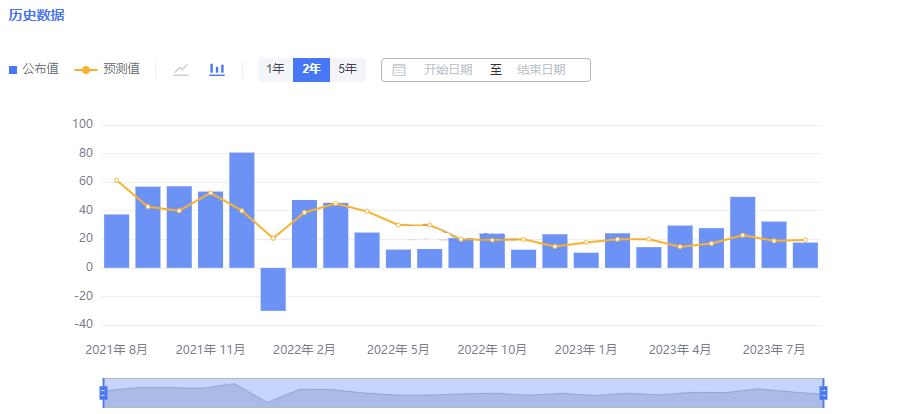This screenshot has width=919, height=414.
Task: Click the calendar icon in date range
Action: point(399,70)
